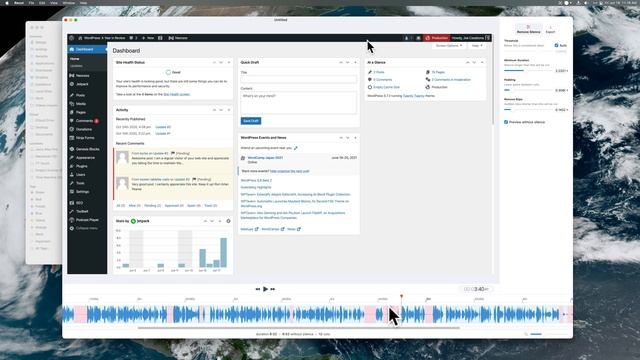Collapse the WordPress Events and News widget
640x360 pixels.
click(355, 138)
